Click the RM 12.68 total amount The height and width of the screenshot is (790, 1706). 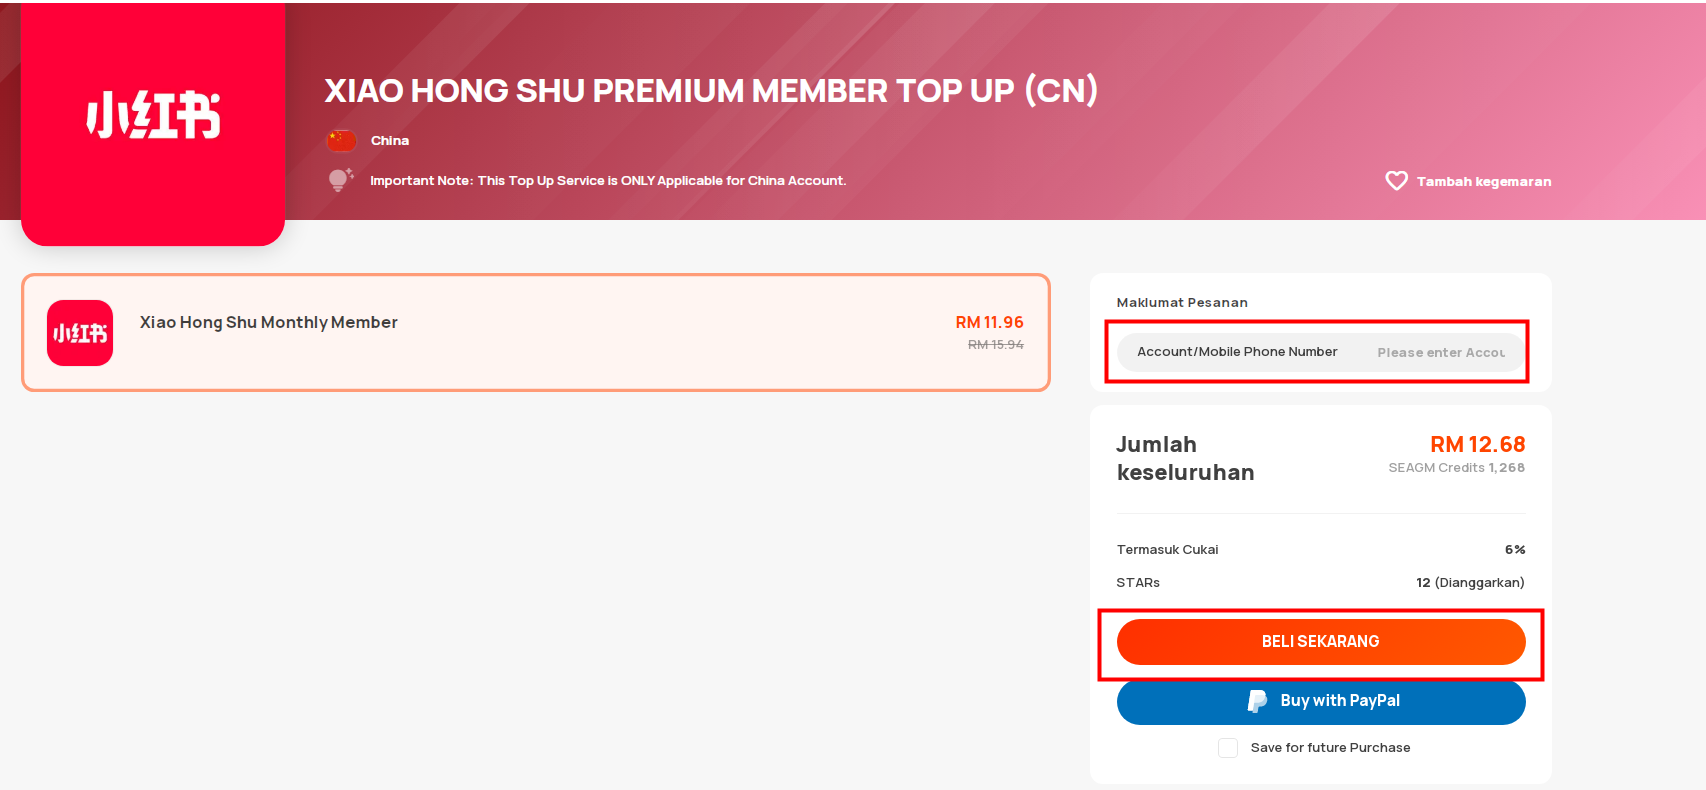tap(1477, 444)
